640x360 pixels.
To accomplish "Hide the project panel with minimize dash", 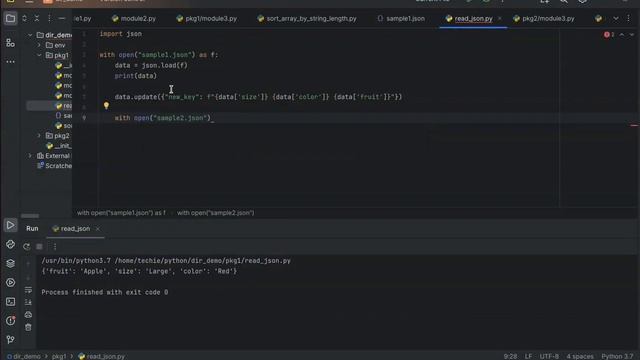I will click(x=62, y=18).
